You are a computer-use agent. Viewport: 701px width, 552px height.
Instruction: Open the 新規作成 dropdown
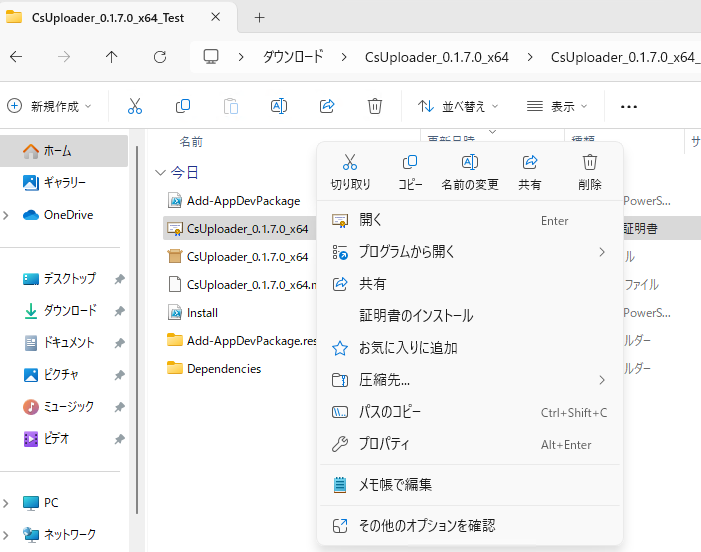[x=50, y=106]
